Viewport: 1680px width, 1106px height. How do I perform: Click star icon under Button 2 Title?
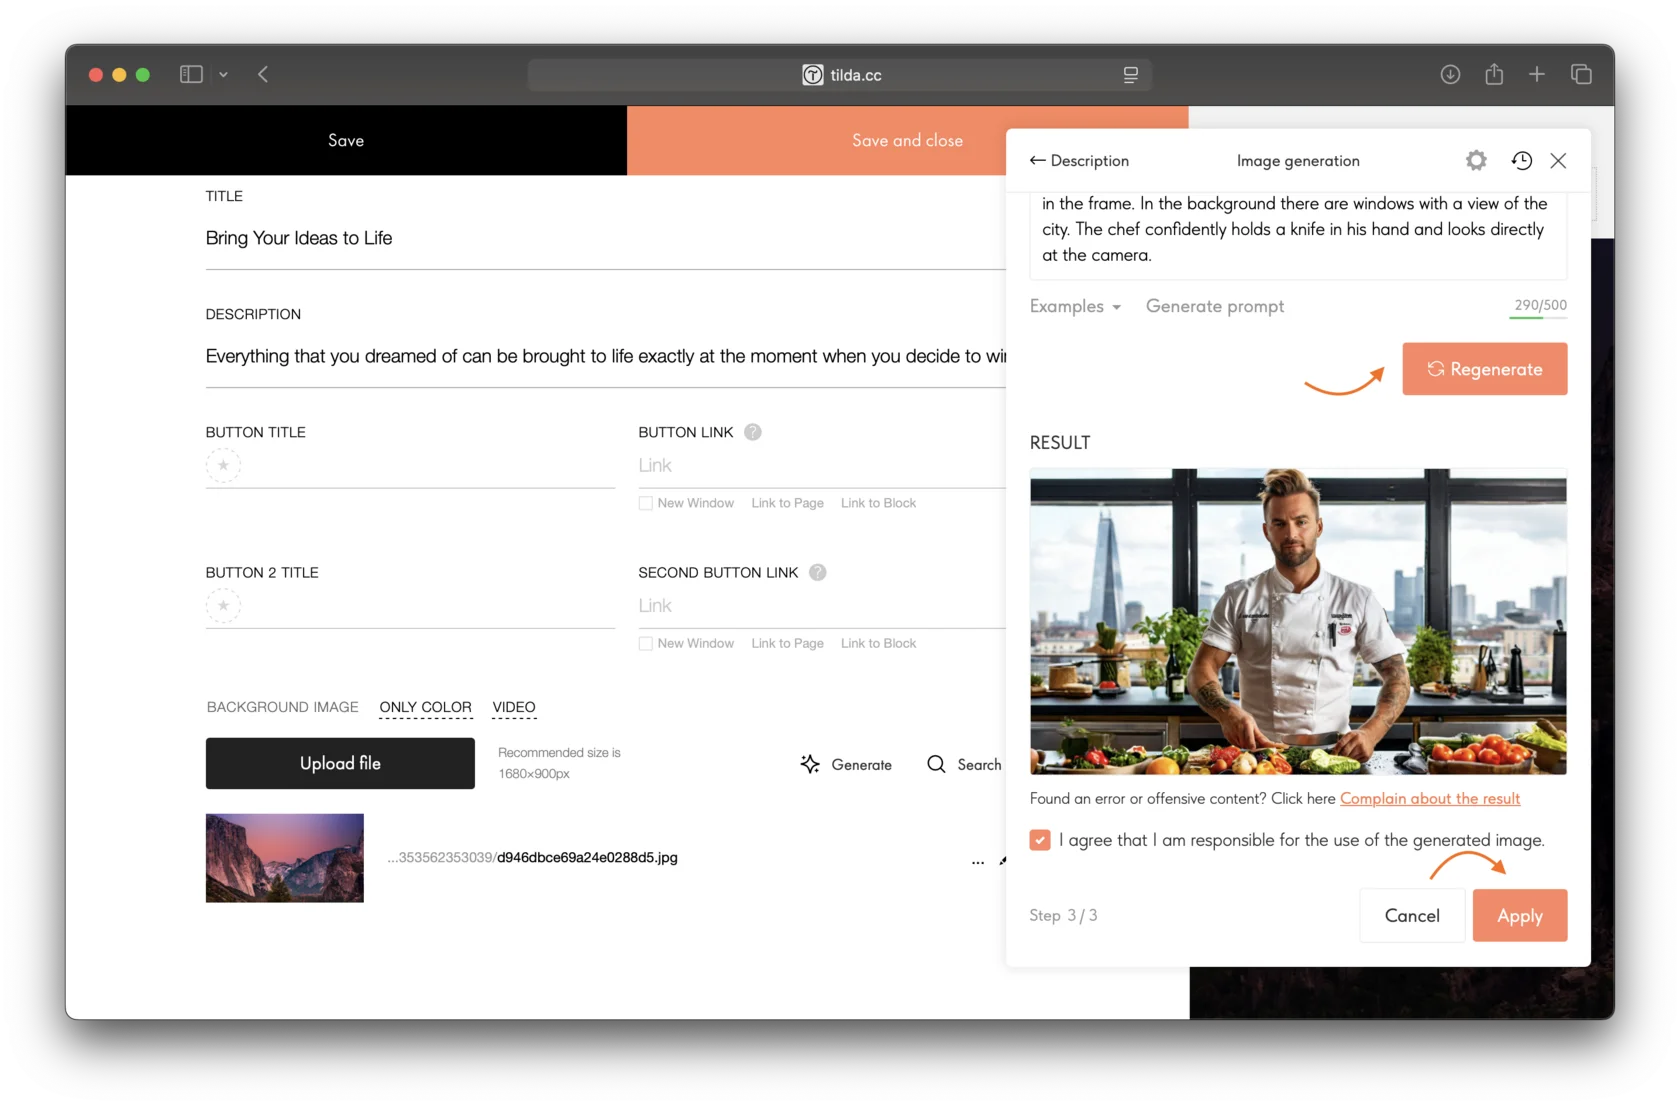tap(223, 605)
